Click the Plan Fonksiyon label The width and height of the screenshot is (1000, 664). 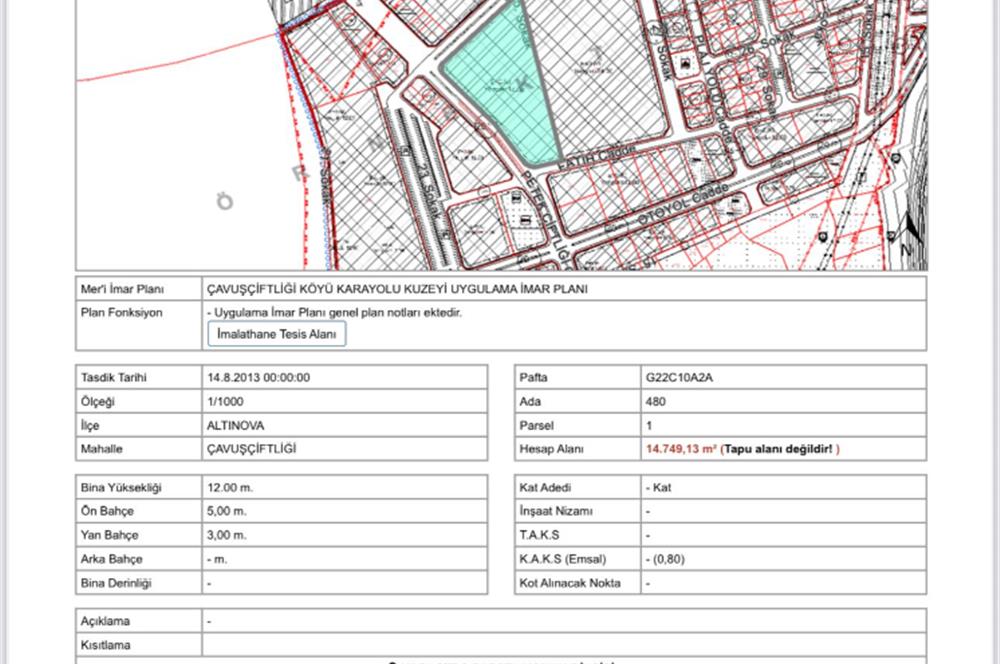121,313
